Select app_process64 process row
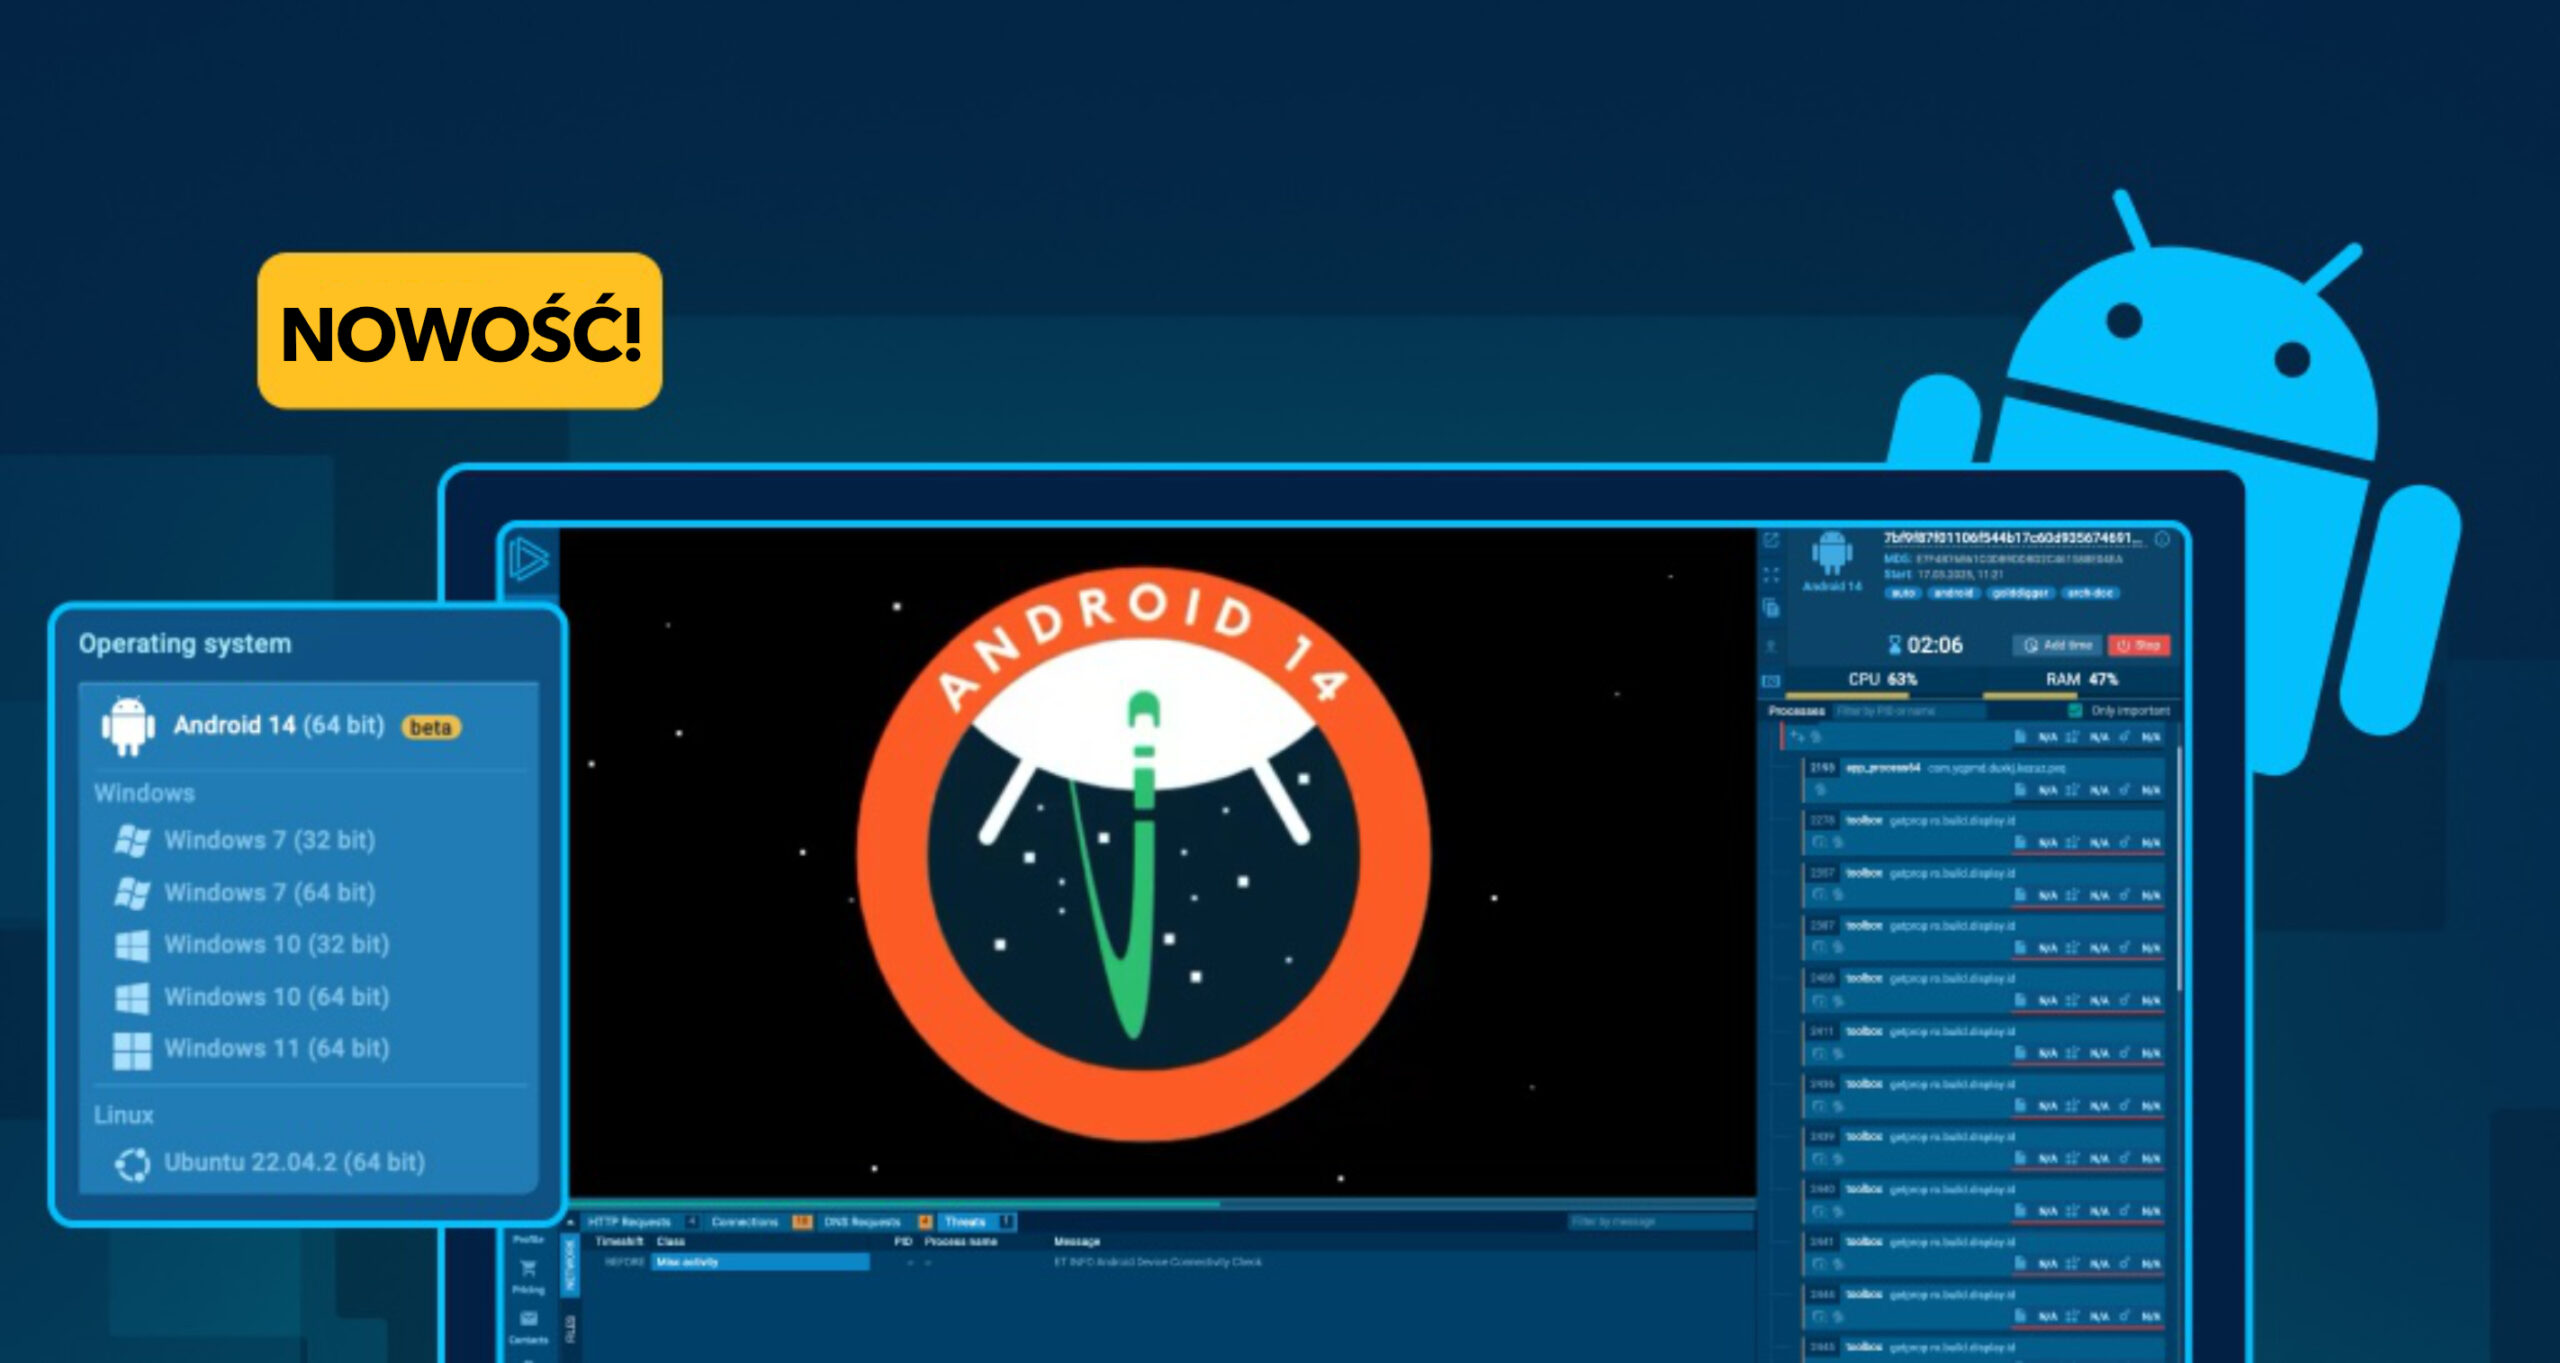 click(x=1983, y=780)
